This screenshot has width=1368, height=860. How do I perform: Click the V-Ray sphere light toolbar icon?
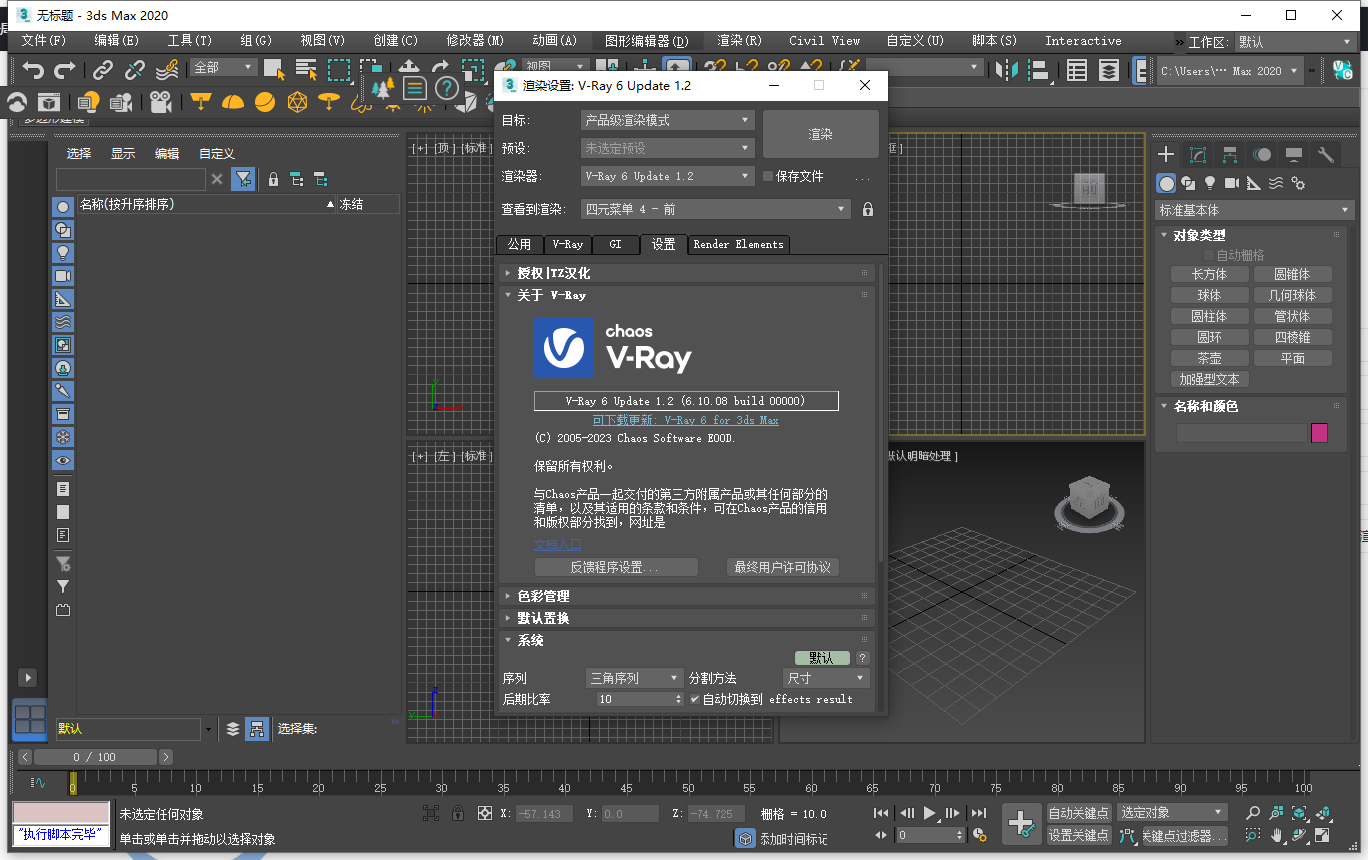click(265, 102)
